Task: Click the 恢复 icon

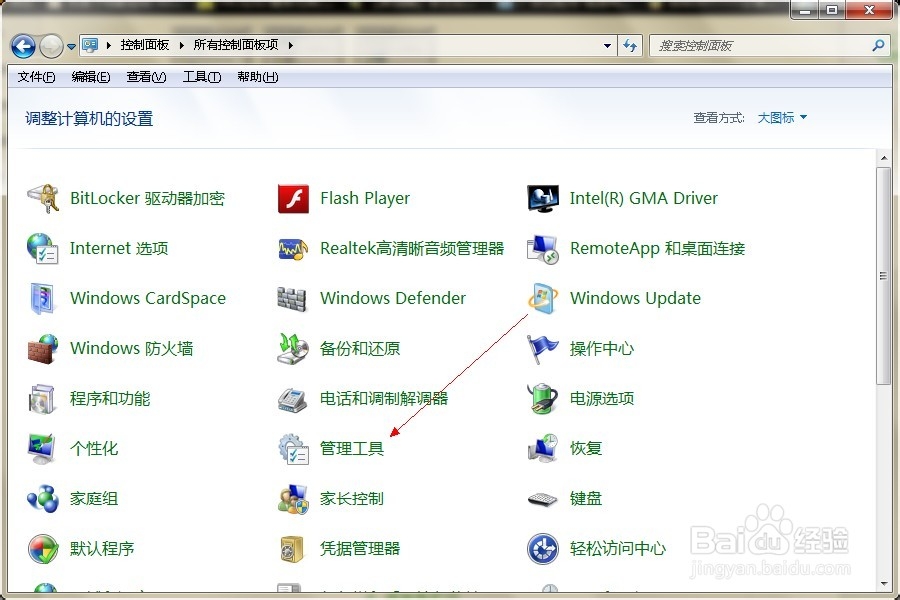Action: [543, 448]
